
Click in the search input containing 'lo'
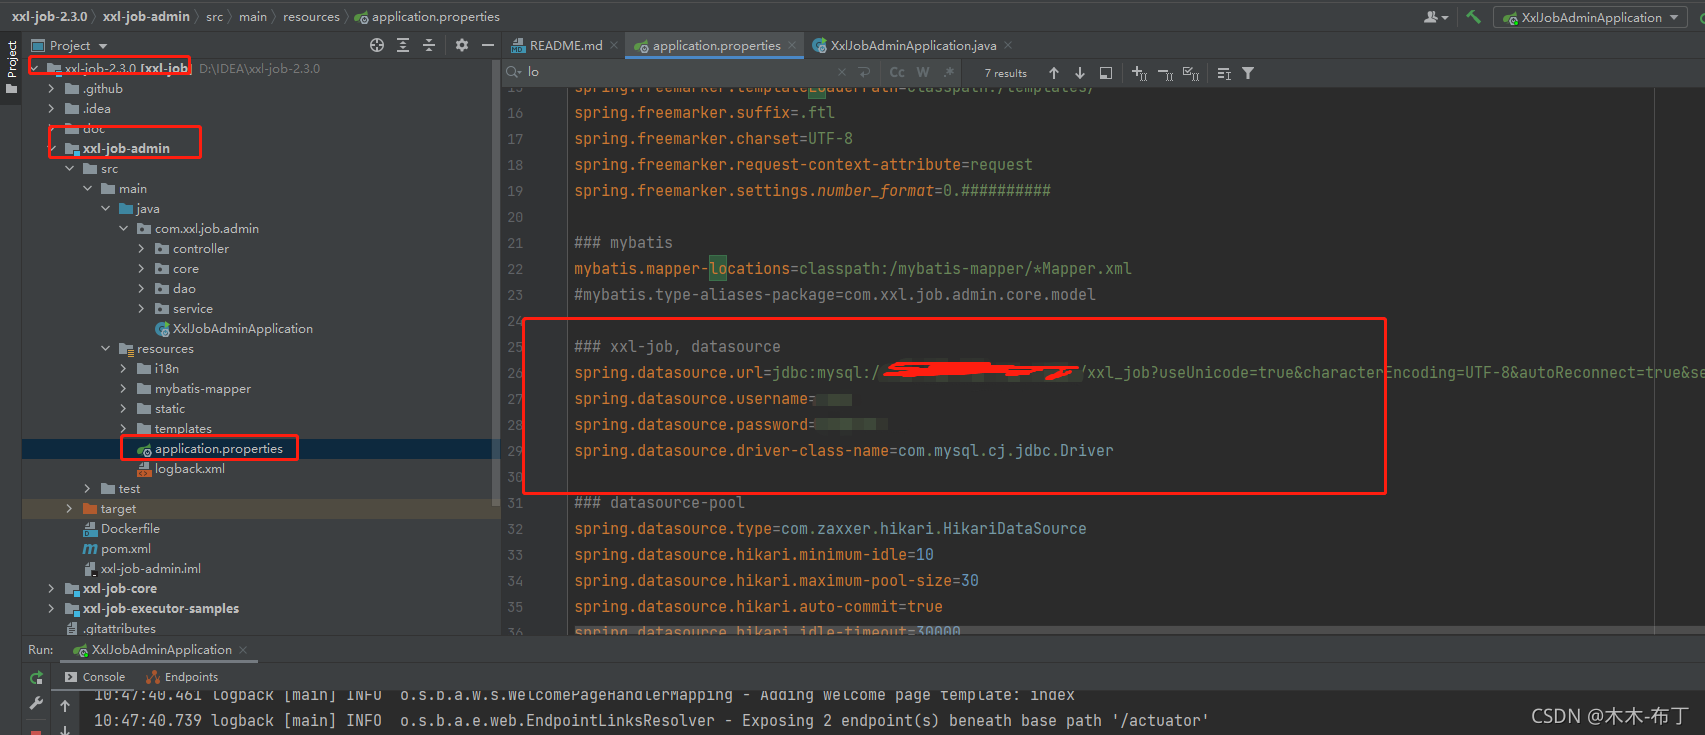pyautogui.click(x=680, y=72)
